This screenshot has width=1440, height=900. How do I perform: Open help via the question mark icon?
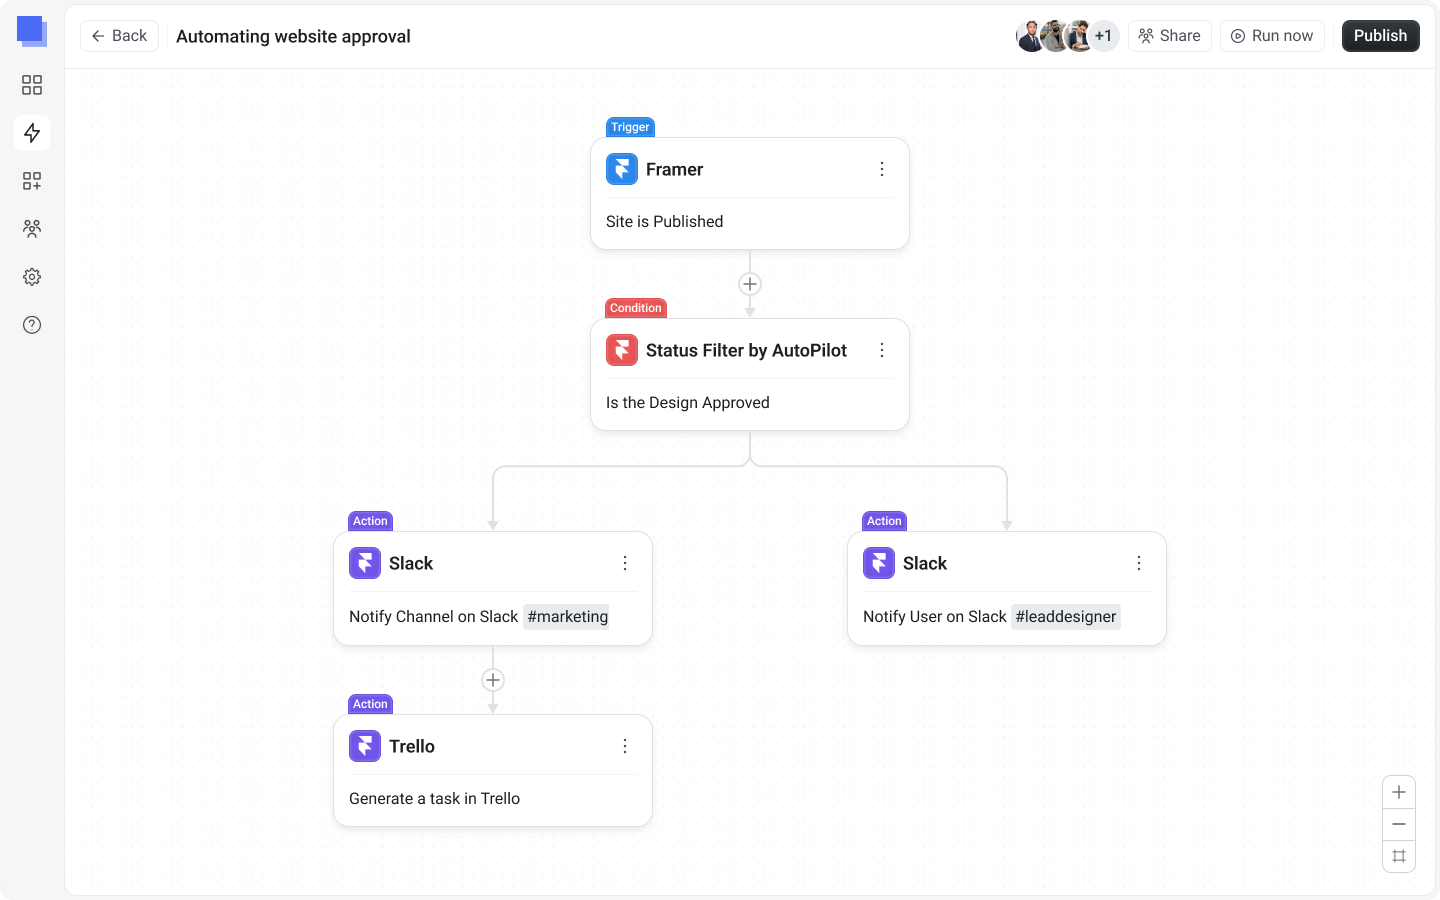31,324
